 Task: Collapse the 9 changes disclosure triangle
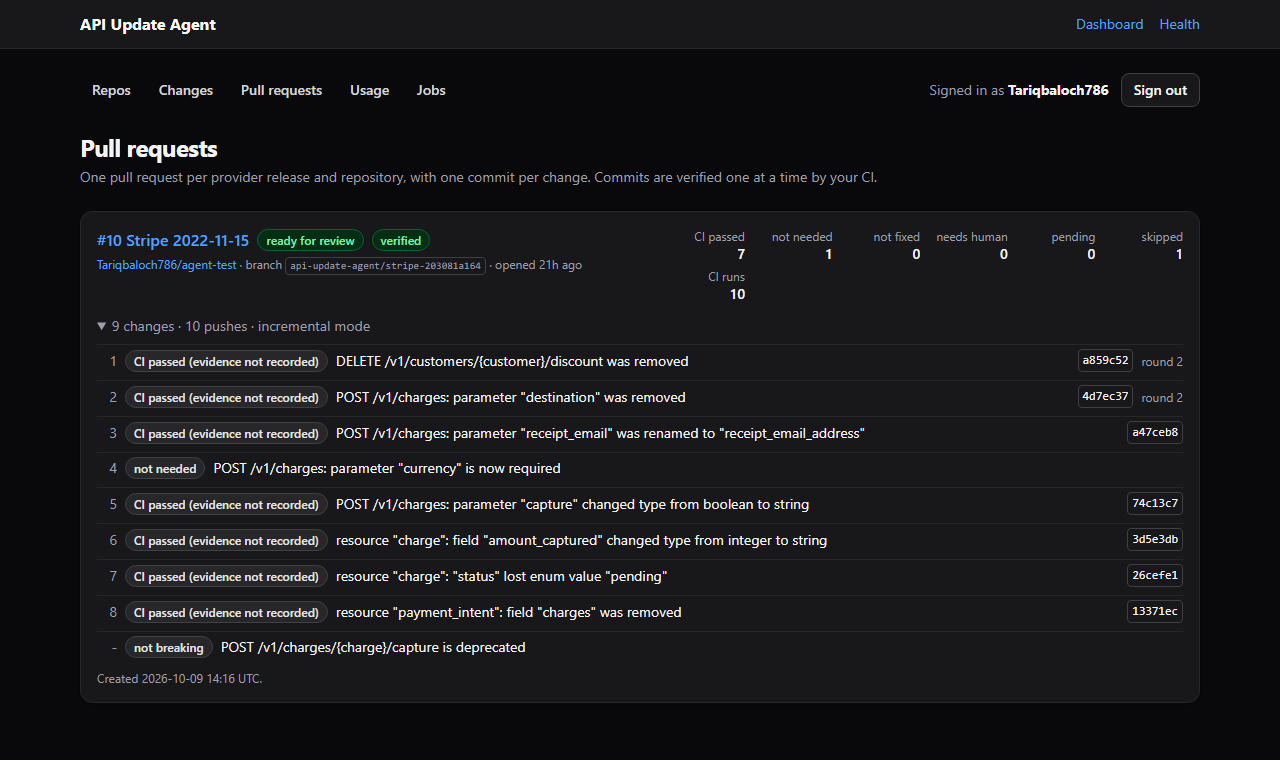click(102, 326)
